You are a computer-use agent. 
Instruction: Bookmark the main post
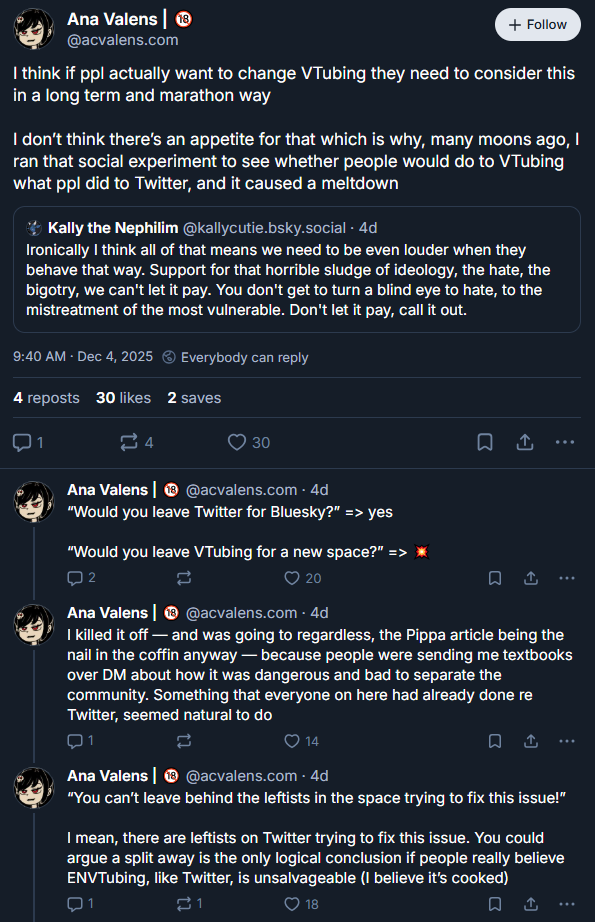click(x=484, y=442)
